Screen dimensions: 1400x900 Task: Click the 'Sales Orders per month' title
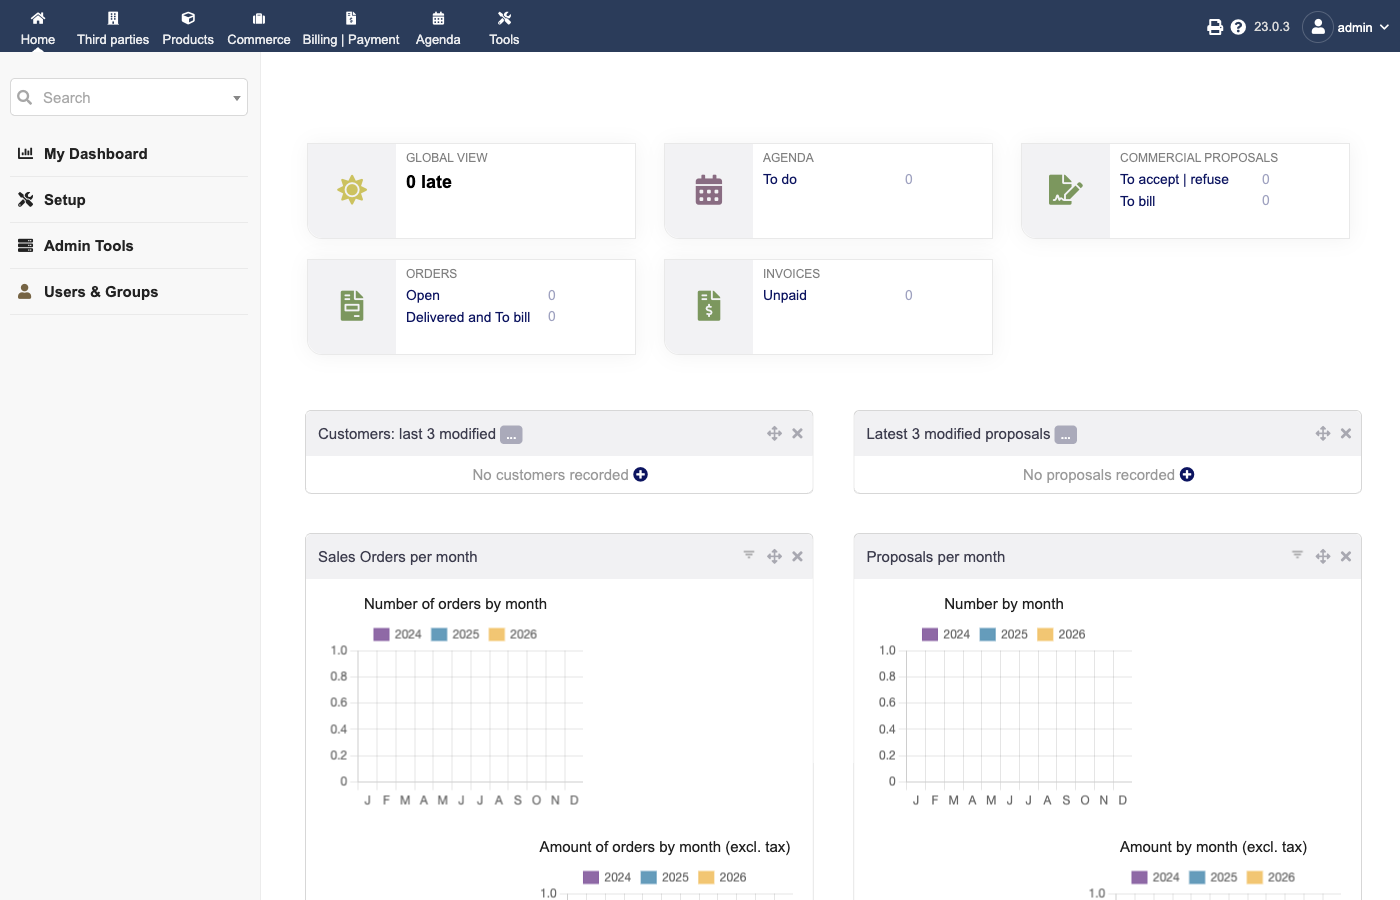tap(398, 557)
